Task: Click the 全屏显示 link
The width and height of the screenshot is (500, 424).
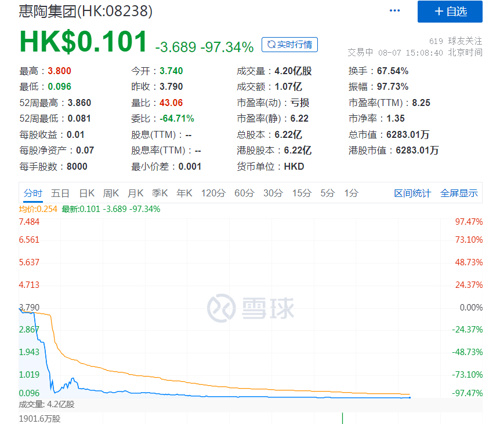Action: coord(459,193)
